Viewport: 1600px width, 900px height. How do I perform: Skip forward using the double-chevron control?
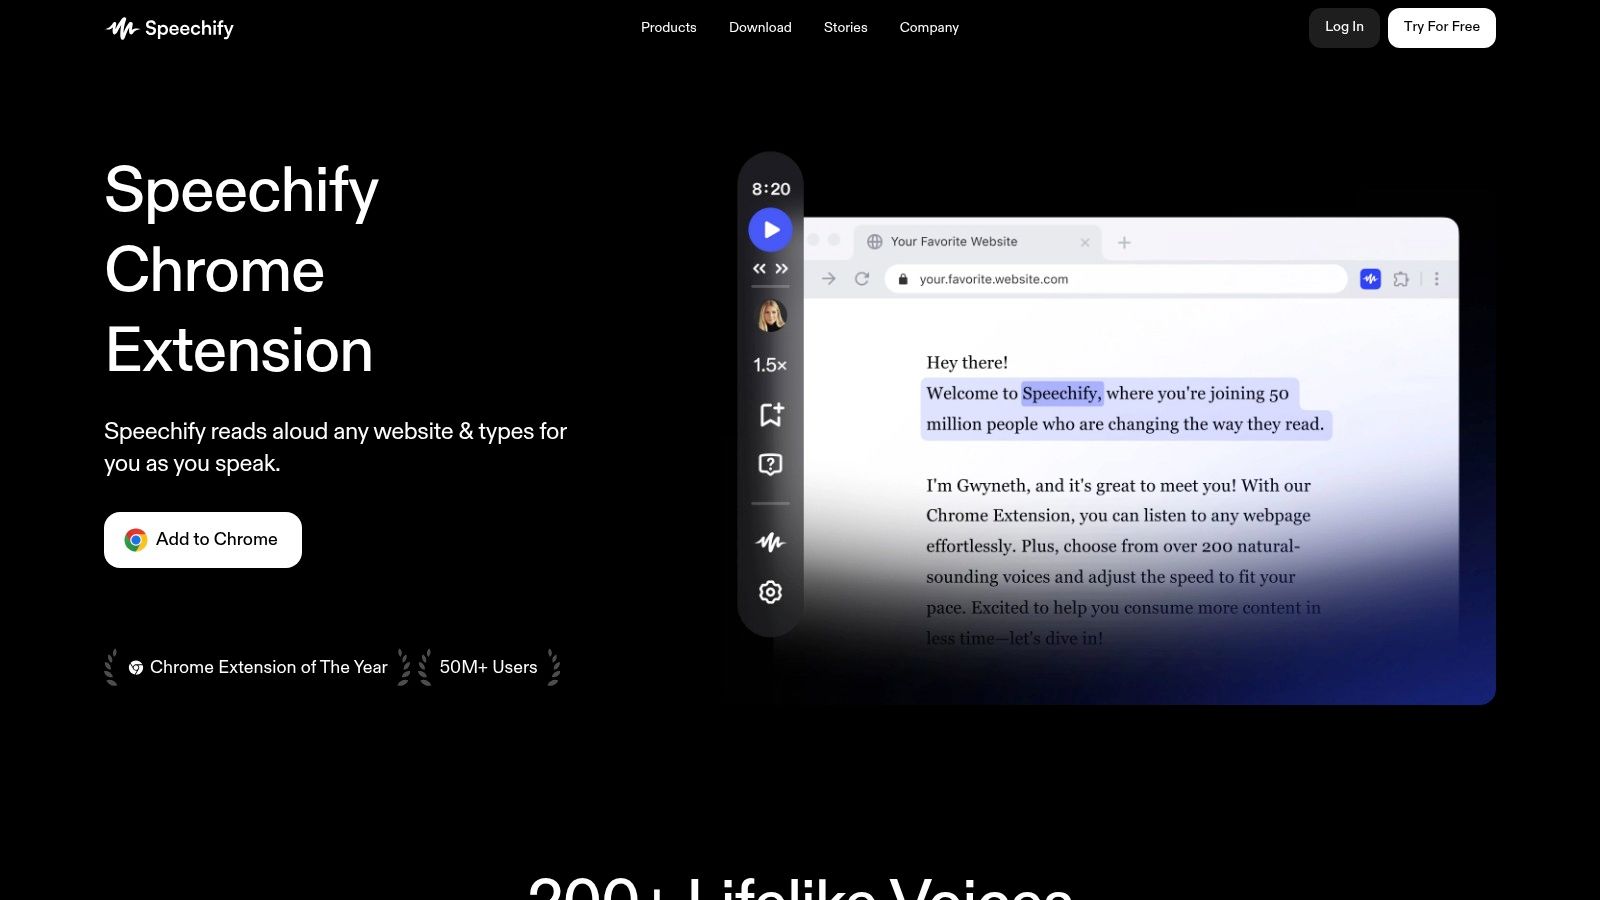[x=783, y=268]
